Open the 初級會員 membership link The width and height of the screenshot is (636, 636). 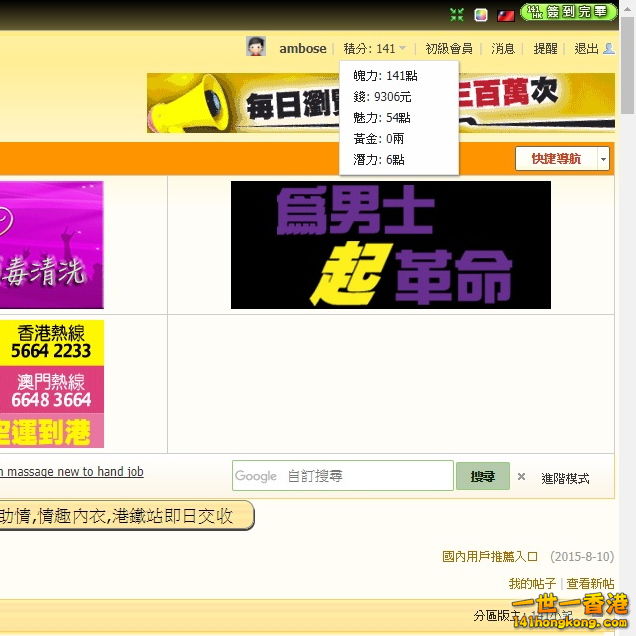click(449, 49)
